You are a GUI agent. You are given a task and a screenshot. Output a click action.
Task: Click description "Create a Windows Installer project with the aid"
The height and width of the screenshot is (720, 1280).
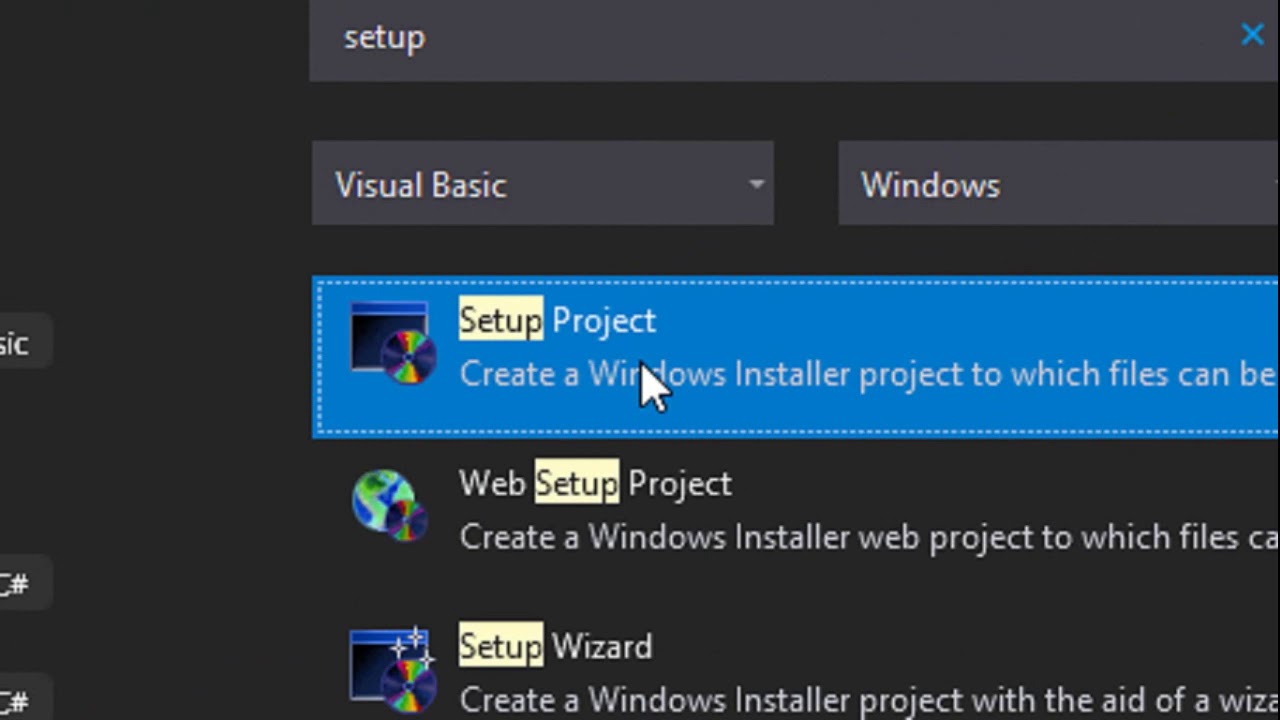(868, 700)
